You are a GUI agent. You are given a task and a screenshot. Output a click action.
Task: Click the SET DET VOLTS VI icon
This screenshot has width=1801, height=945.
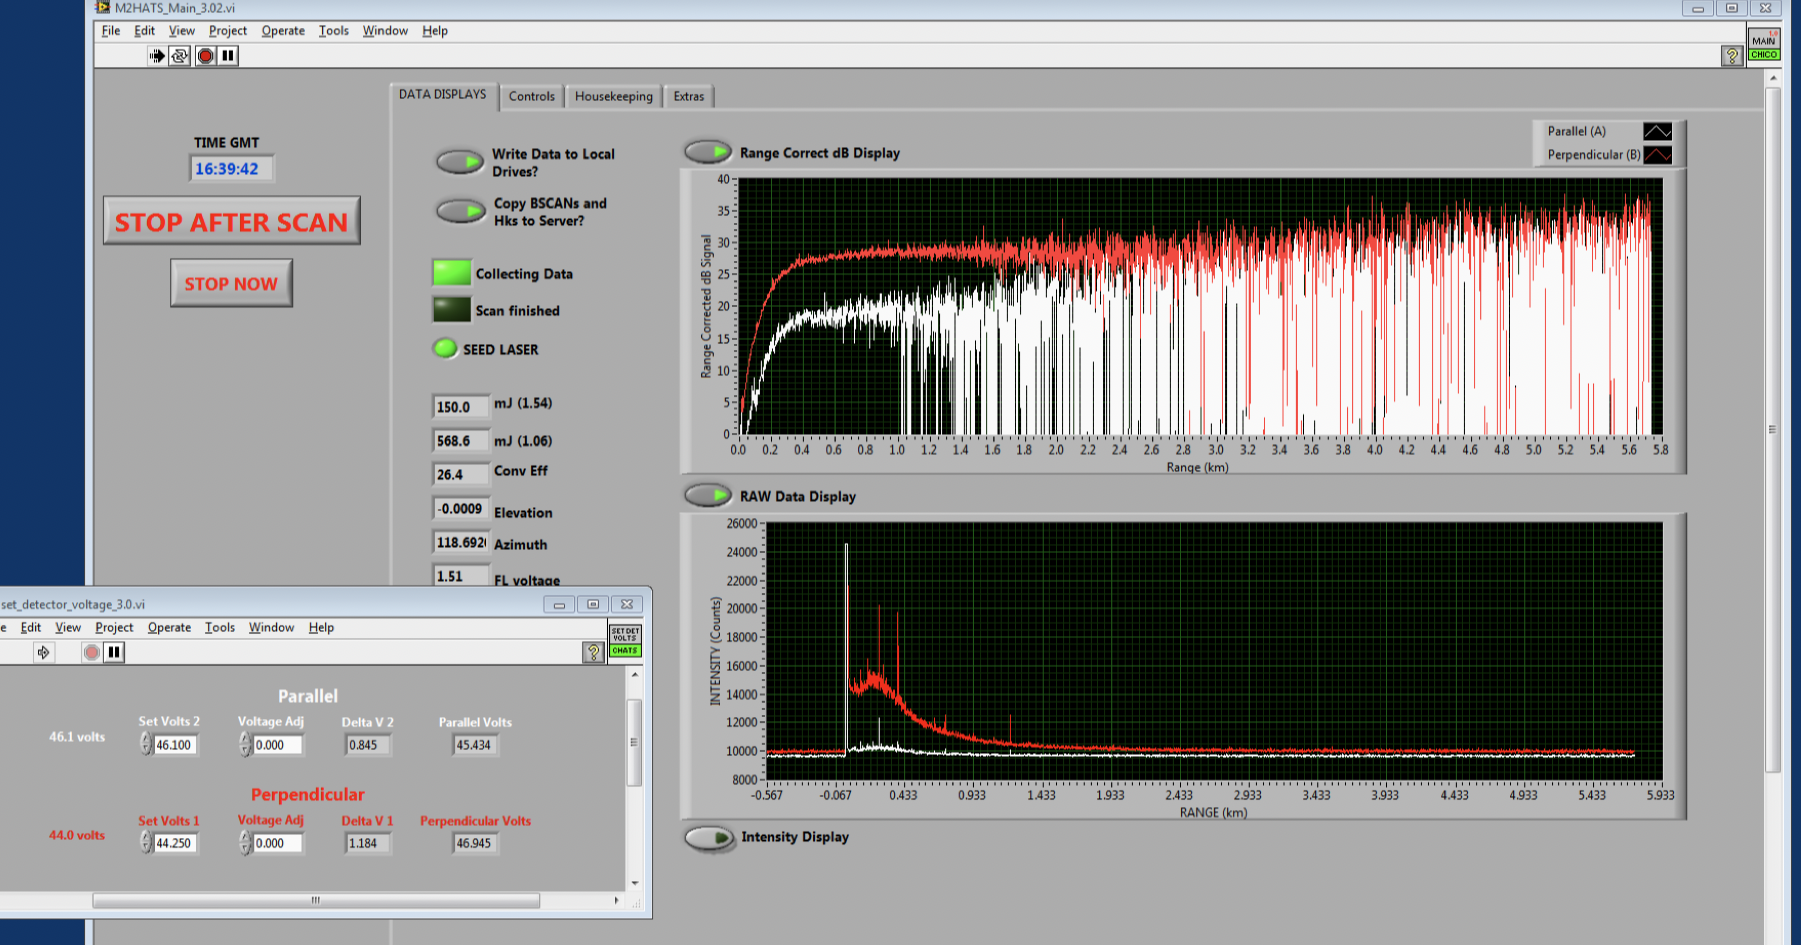(625, 640)
